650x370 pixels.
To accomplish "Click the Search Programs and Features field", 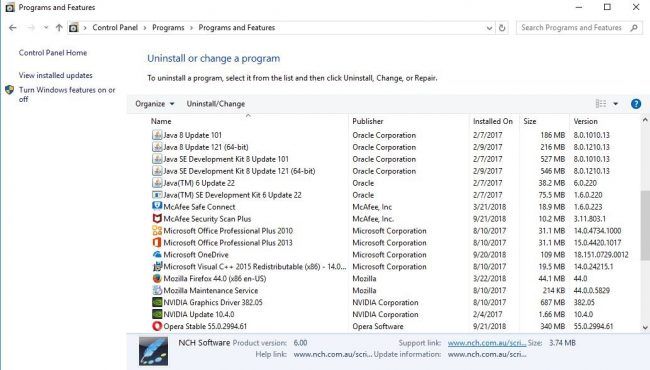I will (x=579, y=28).
